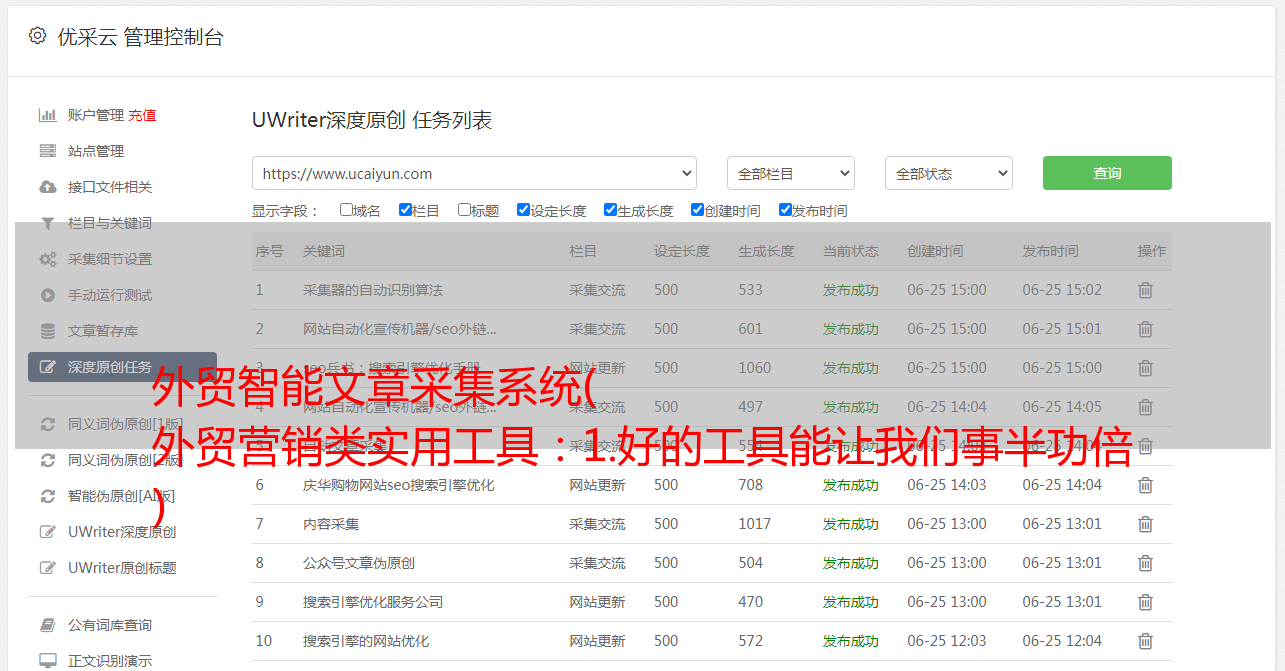1285x671 pixels.
Task: Enable the 域名 display field checkbox
Action: (x=346, y=210)
